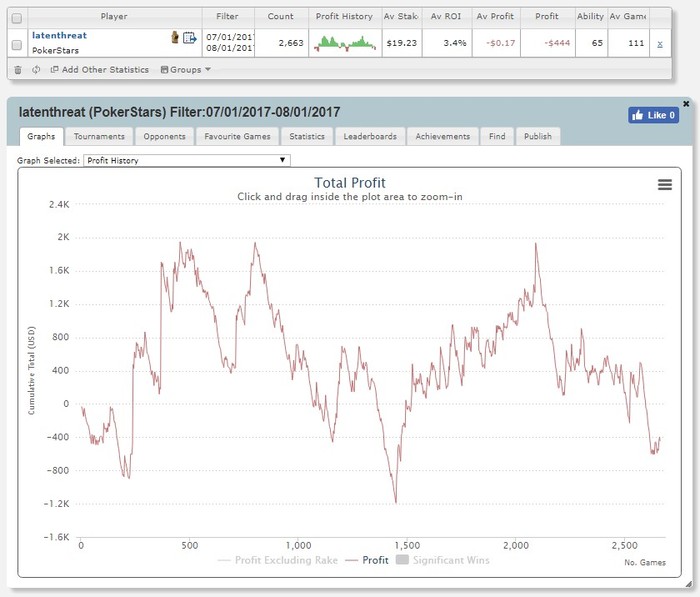This screenshot has width=700, height=597.
Task: Click the Filter column header
Action: tap(228, 17)
